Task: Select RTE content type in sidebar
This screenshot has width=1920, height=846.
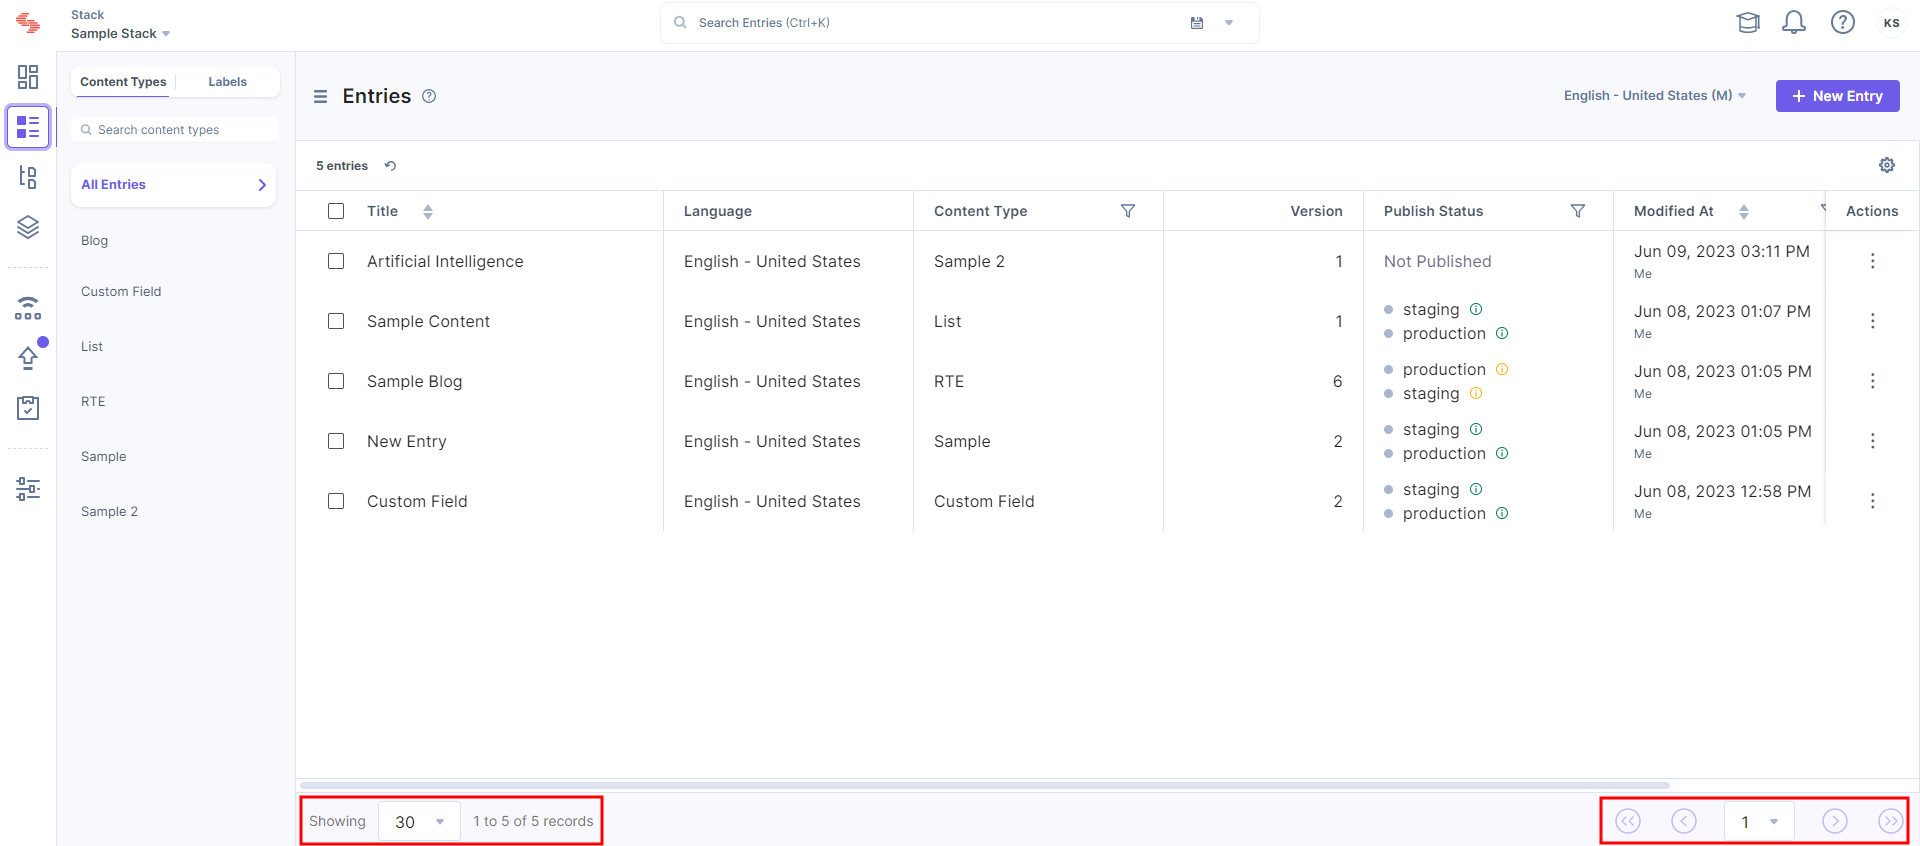Action: (x=93, y=402)
